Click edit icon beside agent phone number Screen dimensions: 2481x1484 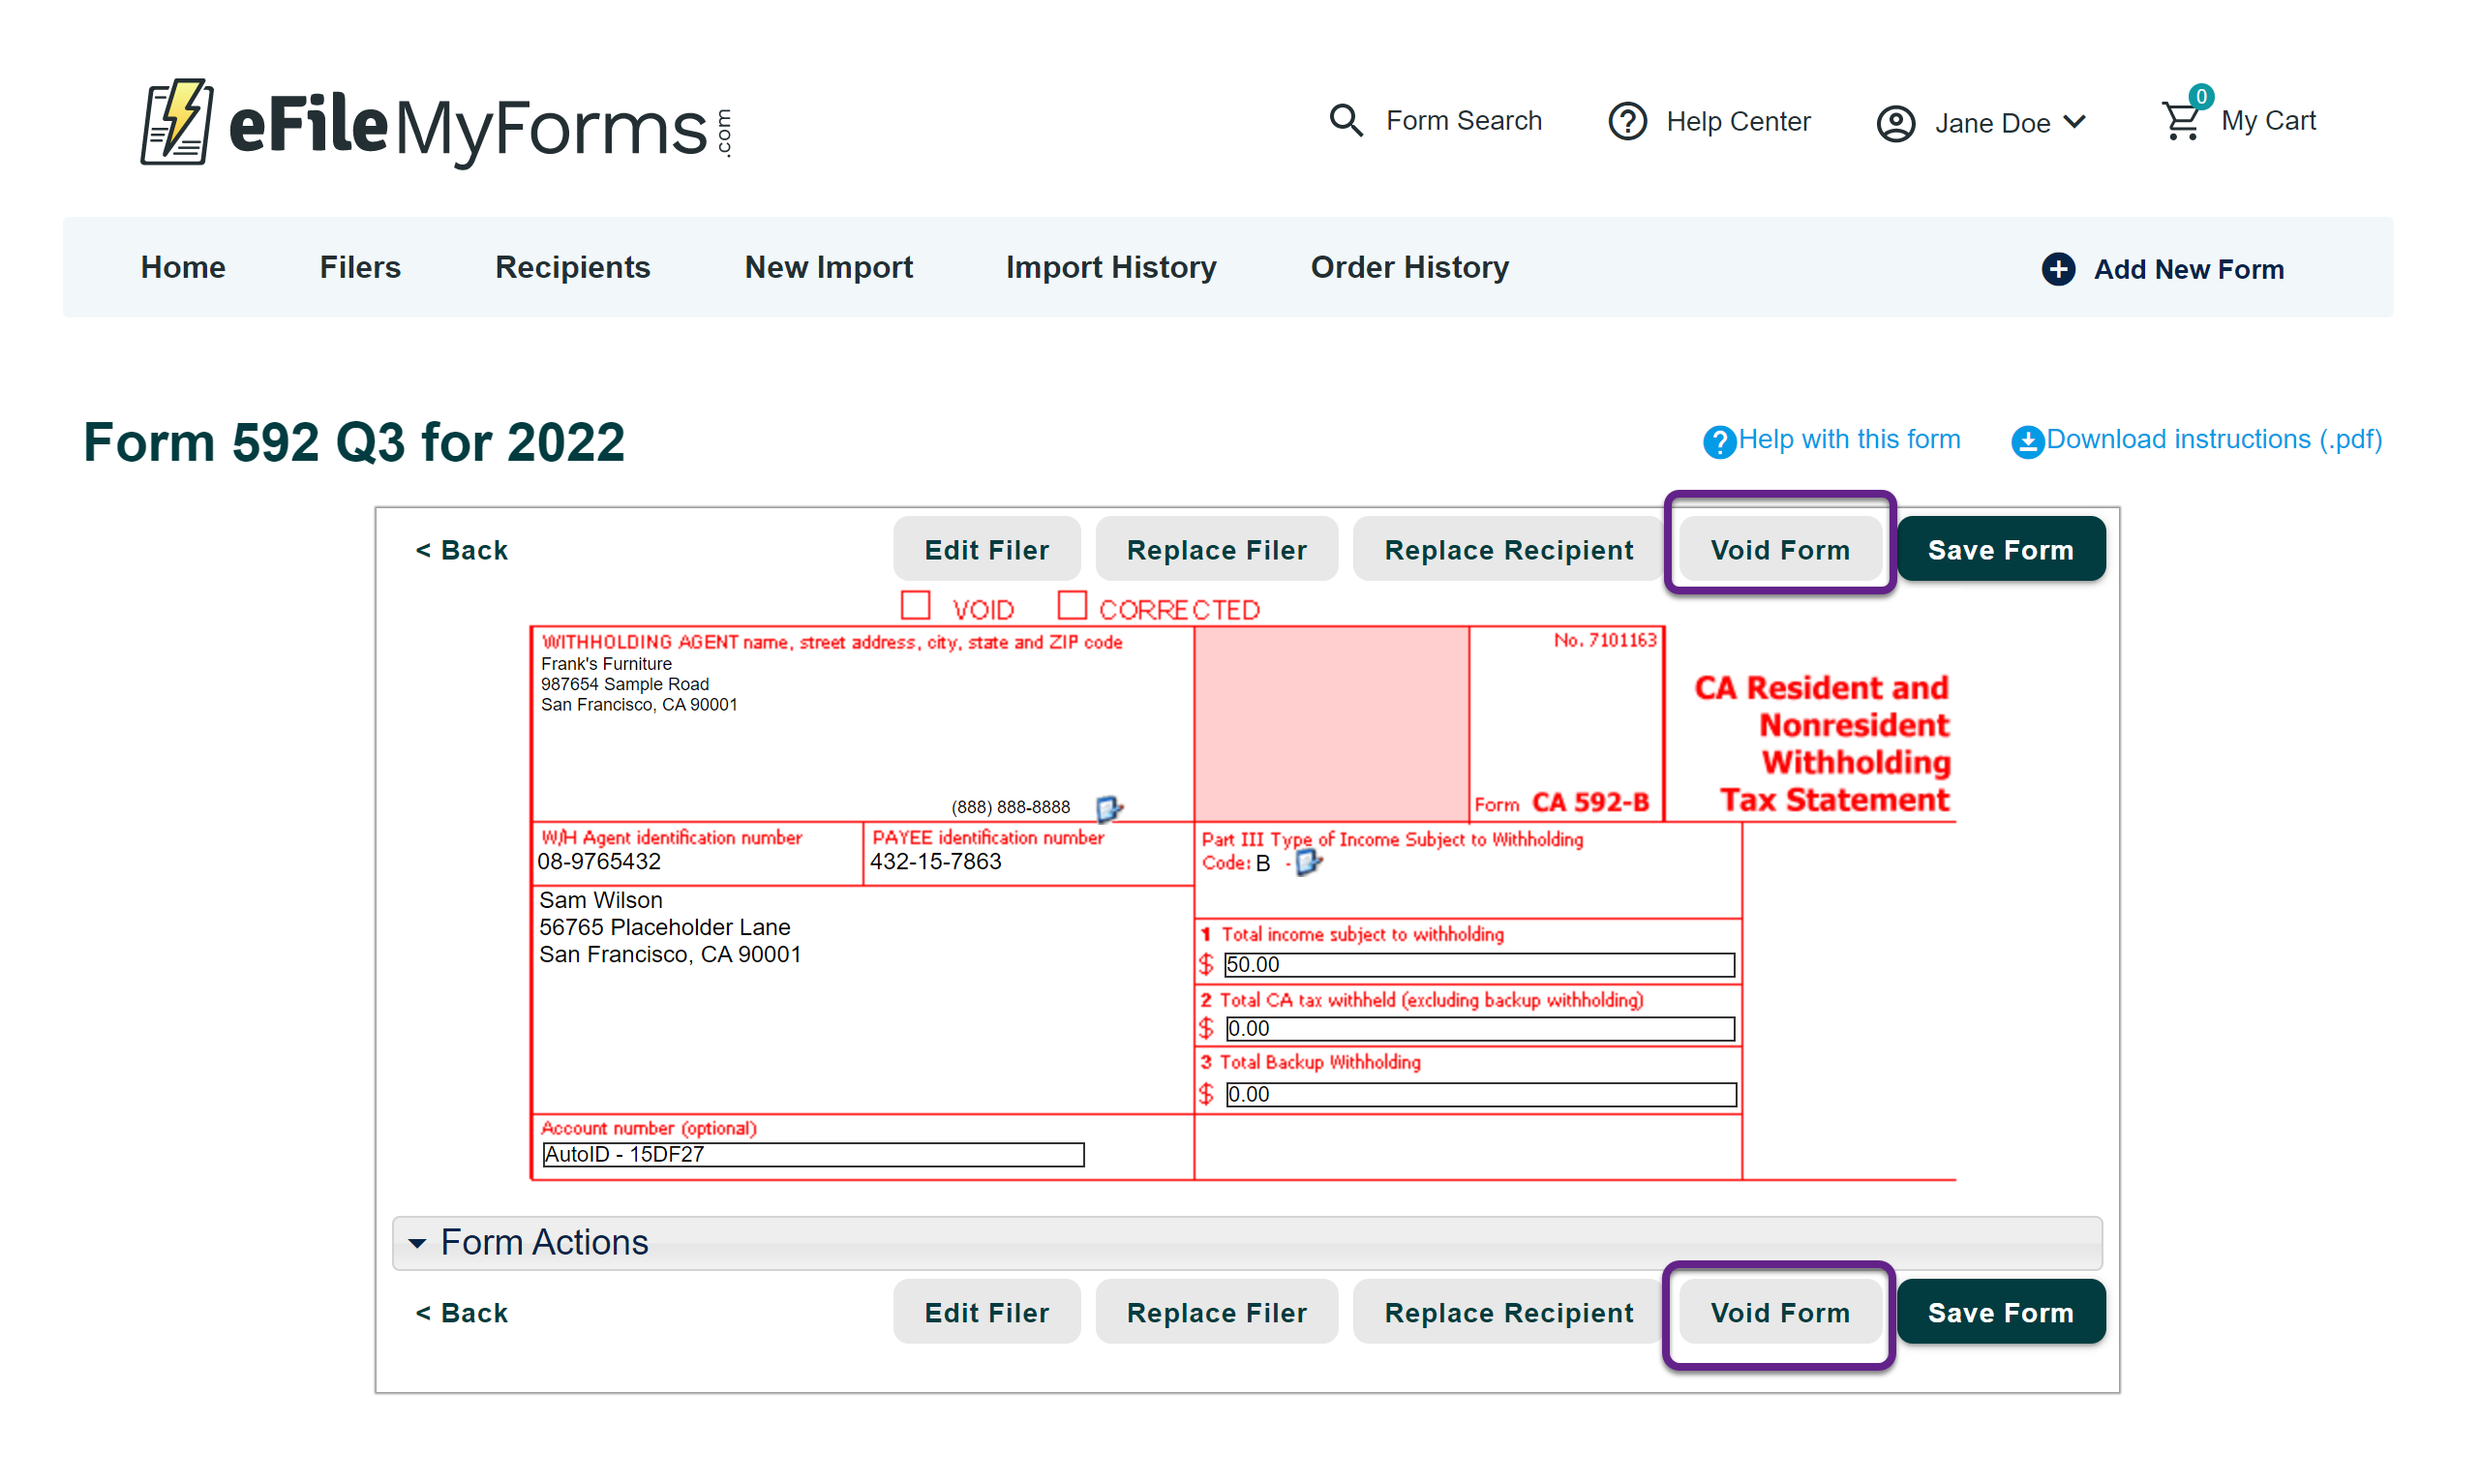(x=1108, y=807)
